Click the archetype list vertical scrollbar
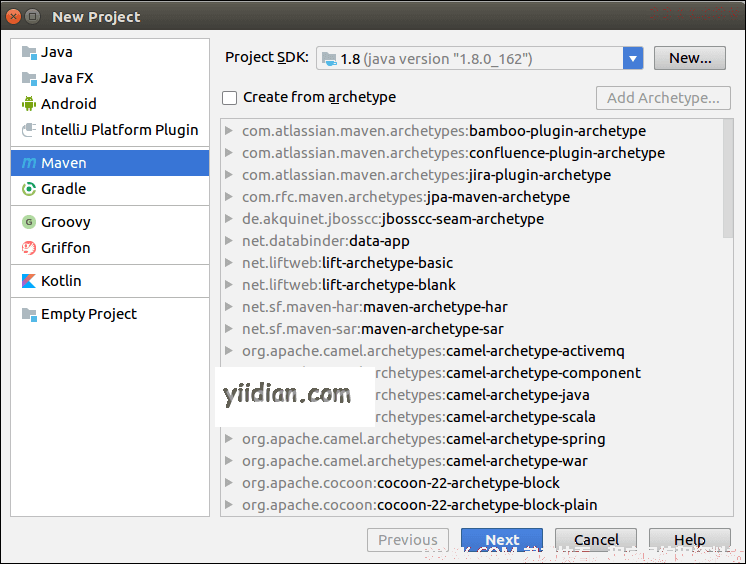Image resolution: width=746 pixels, height=564 pixels. 728,178
